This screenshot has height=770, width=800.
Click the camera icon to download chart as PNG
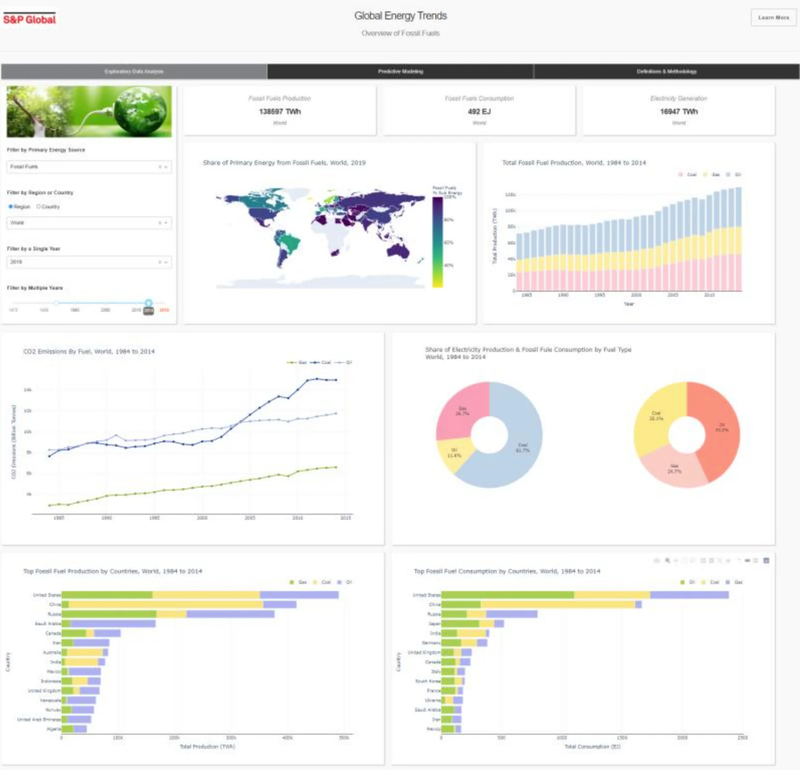[x=657, y=561]
